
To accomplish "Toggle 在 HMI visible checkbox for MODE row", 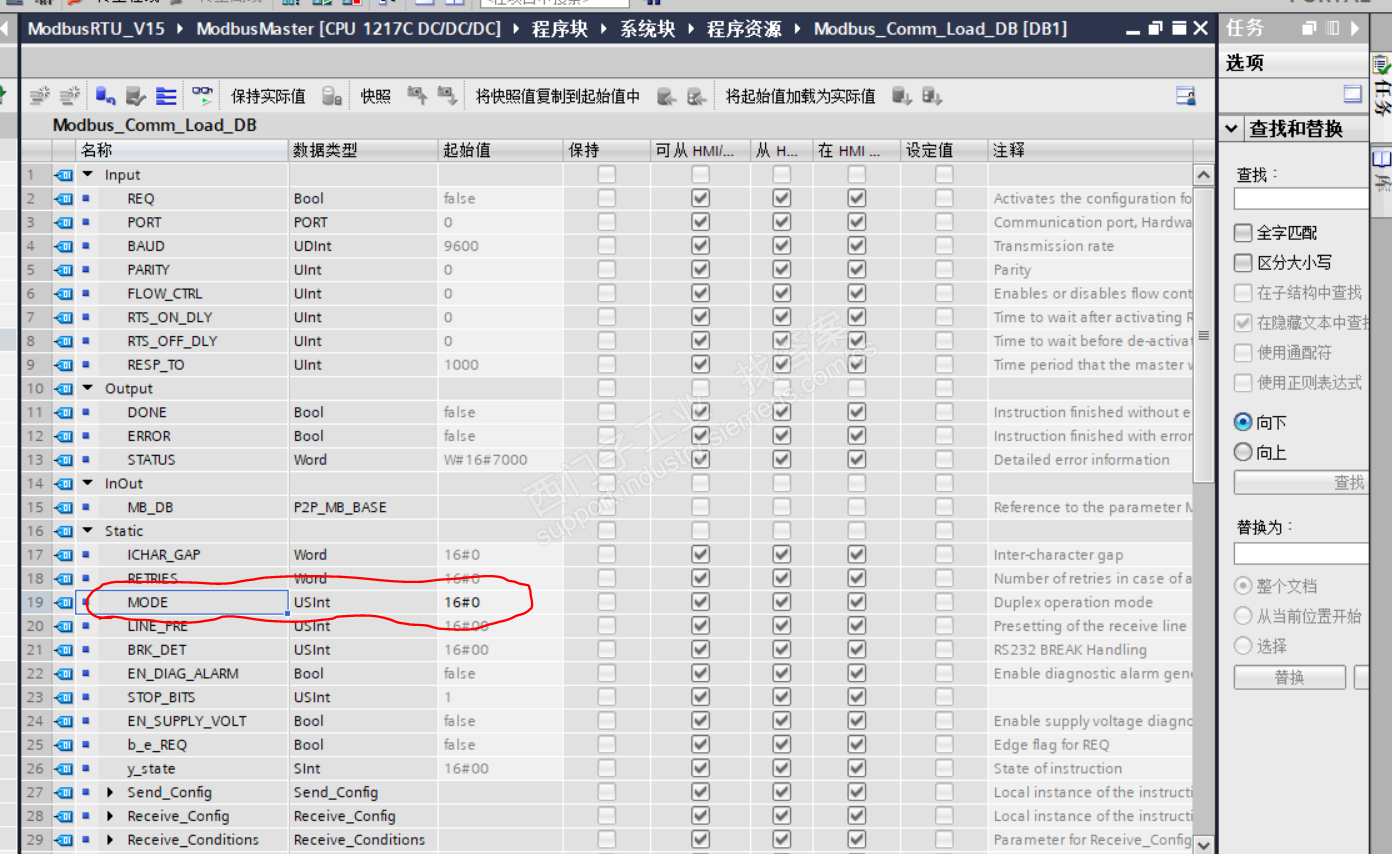I will (856, 602).
